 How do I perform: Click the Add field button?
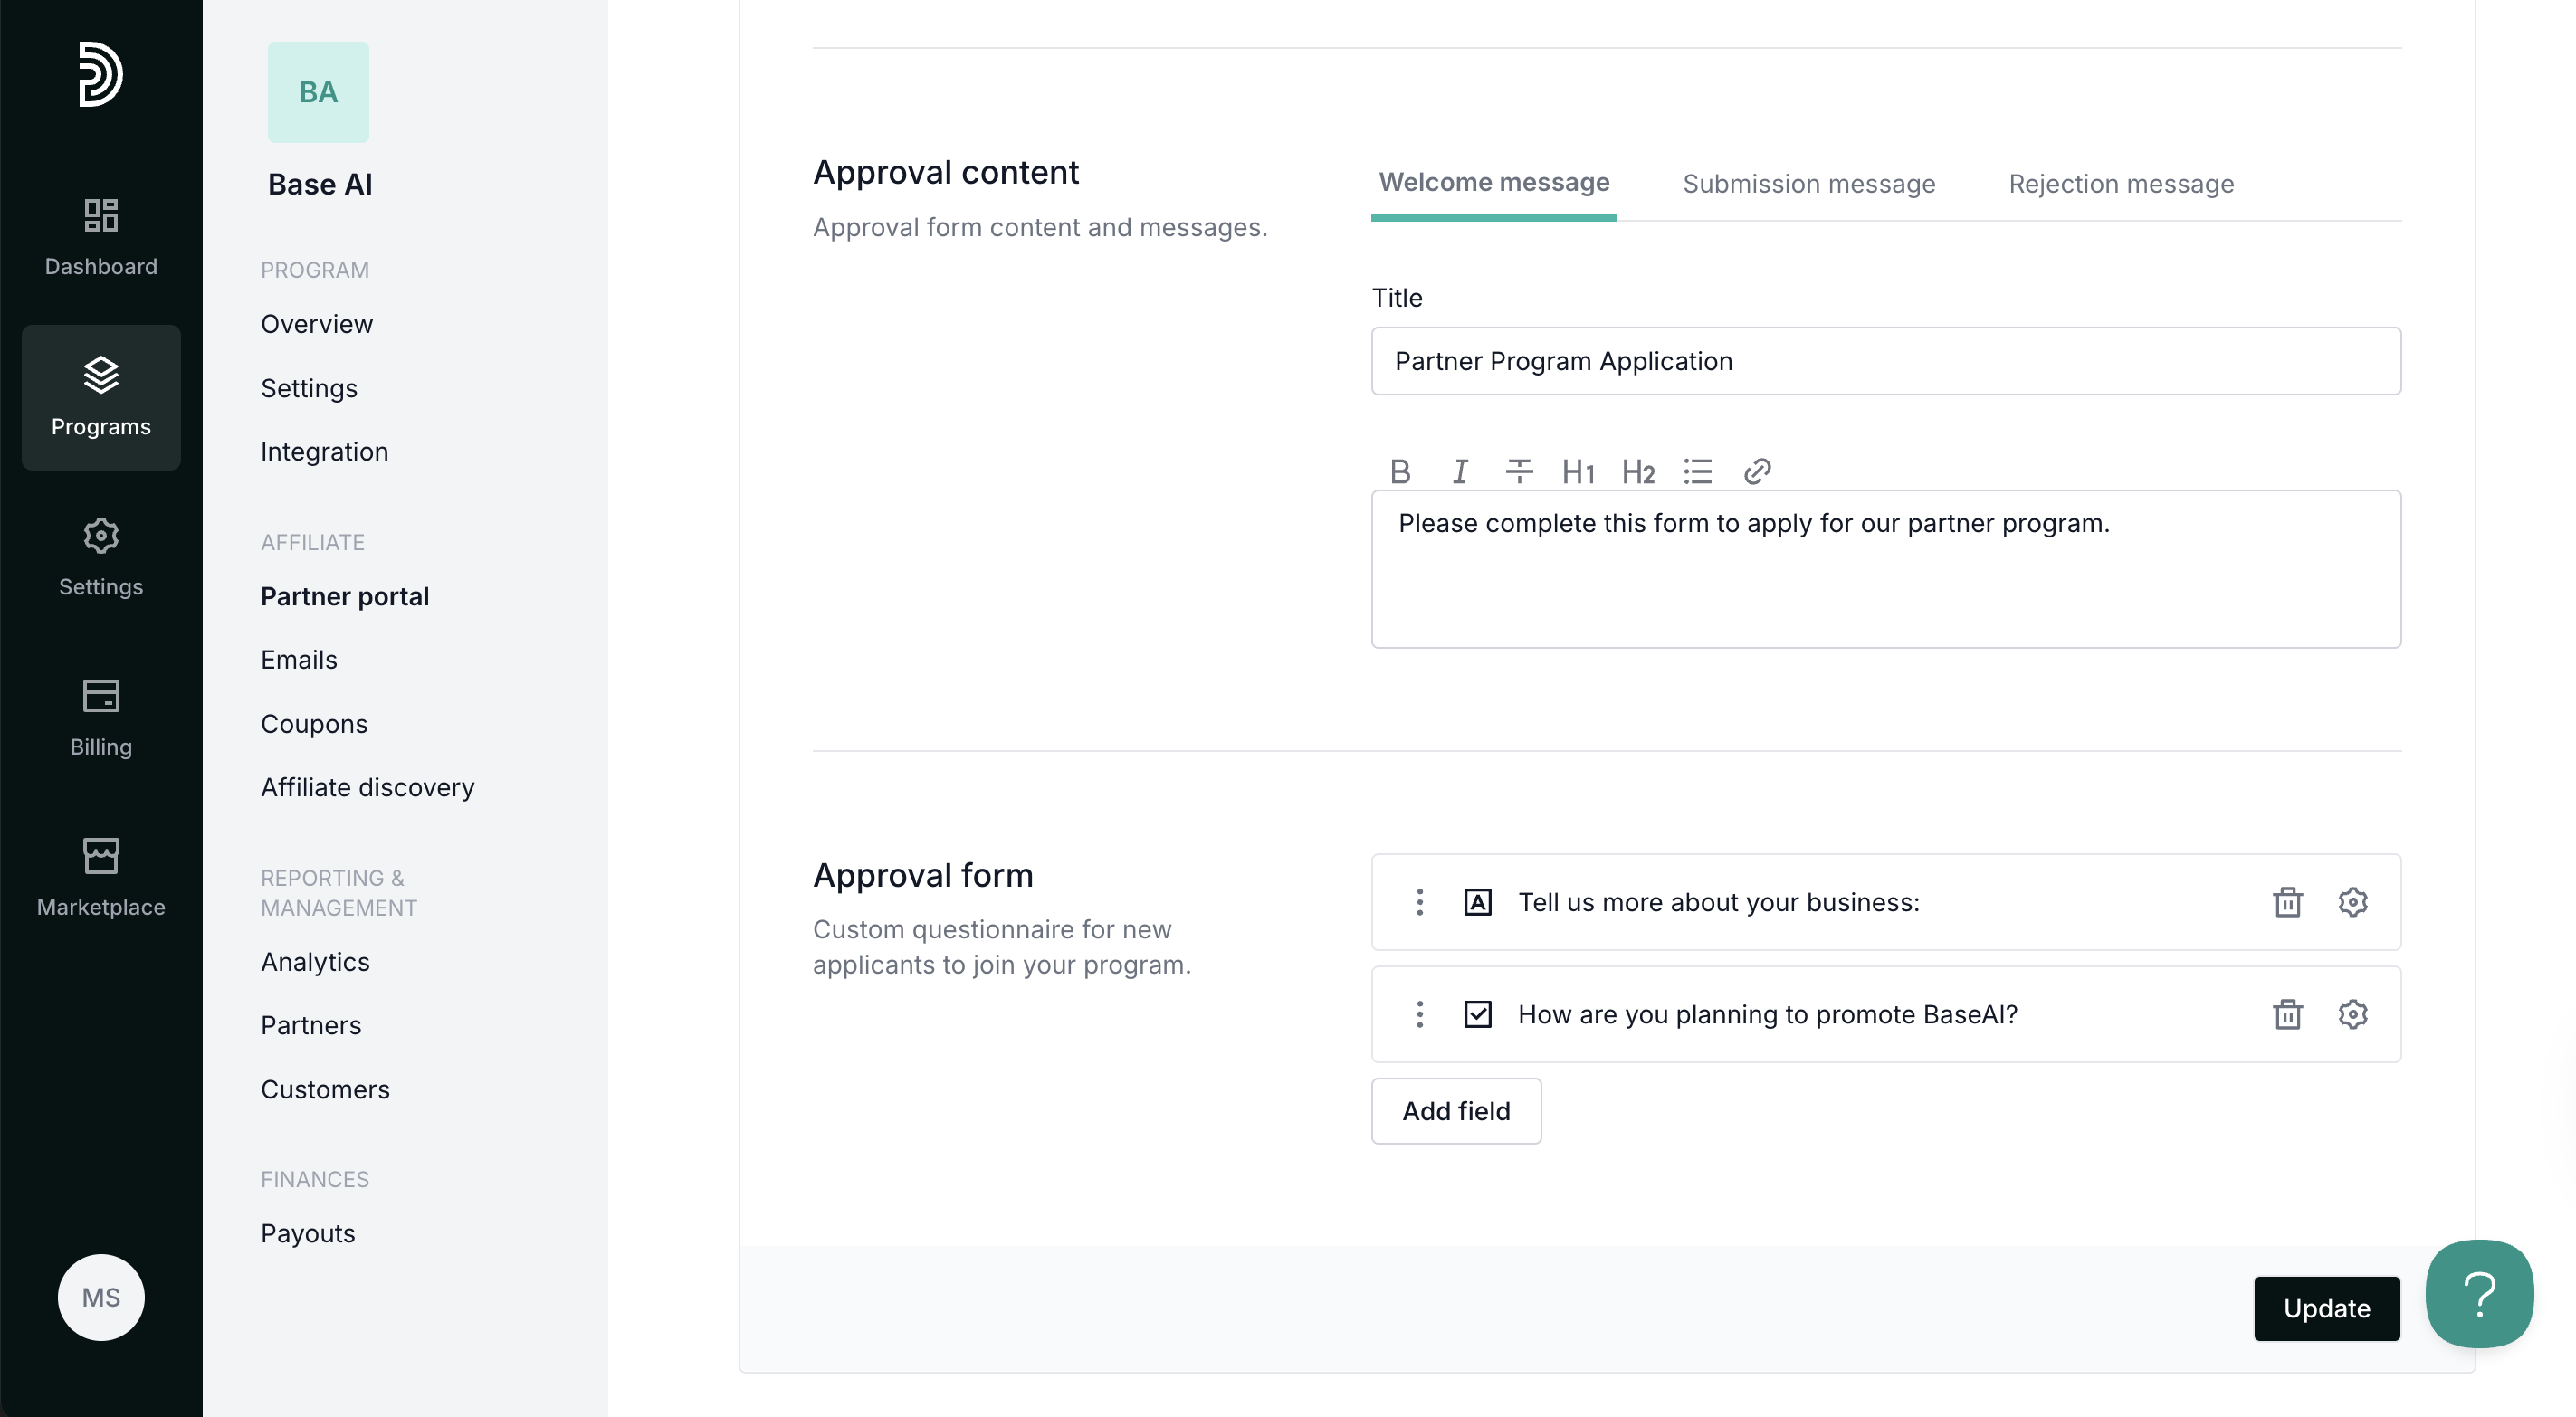[1455, 1111]
